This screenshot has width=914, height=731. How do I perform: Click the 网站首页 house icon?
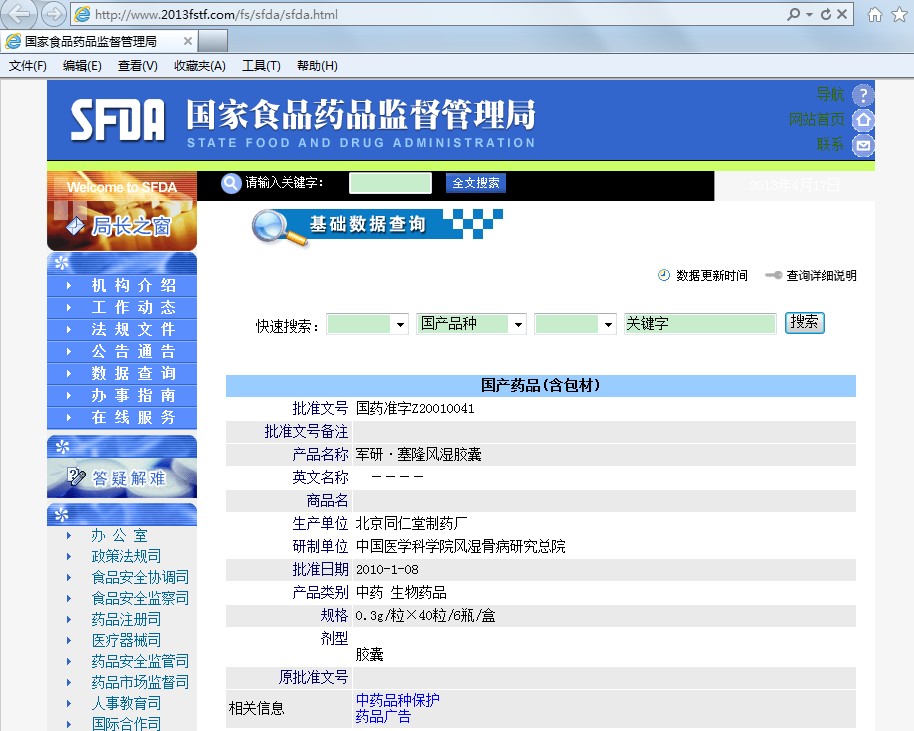coord(863,120)
